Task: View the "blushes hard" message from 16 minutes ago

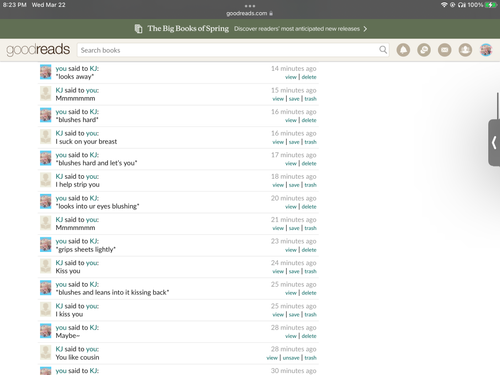Action: [x=291, y=120]
